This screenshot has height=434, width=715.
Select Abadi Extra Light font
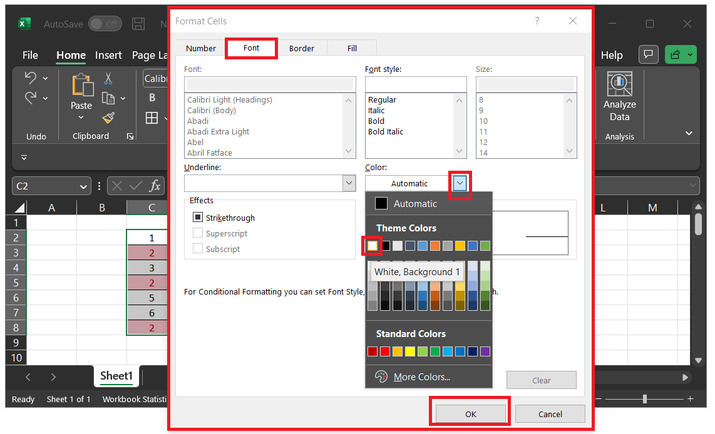tap(218, 132)
